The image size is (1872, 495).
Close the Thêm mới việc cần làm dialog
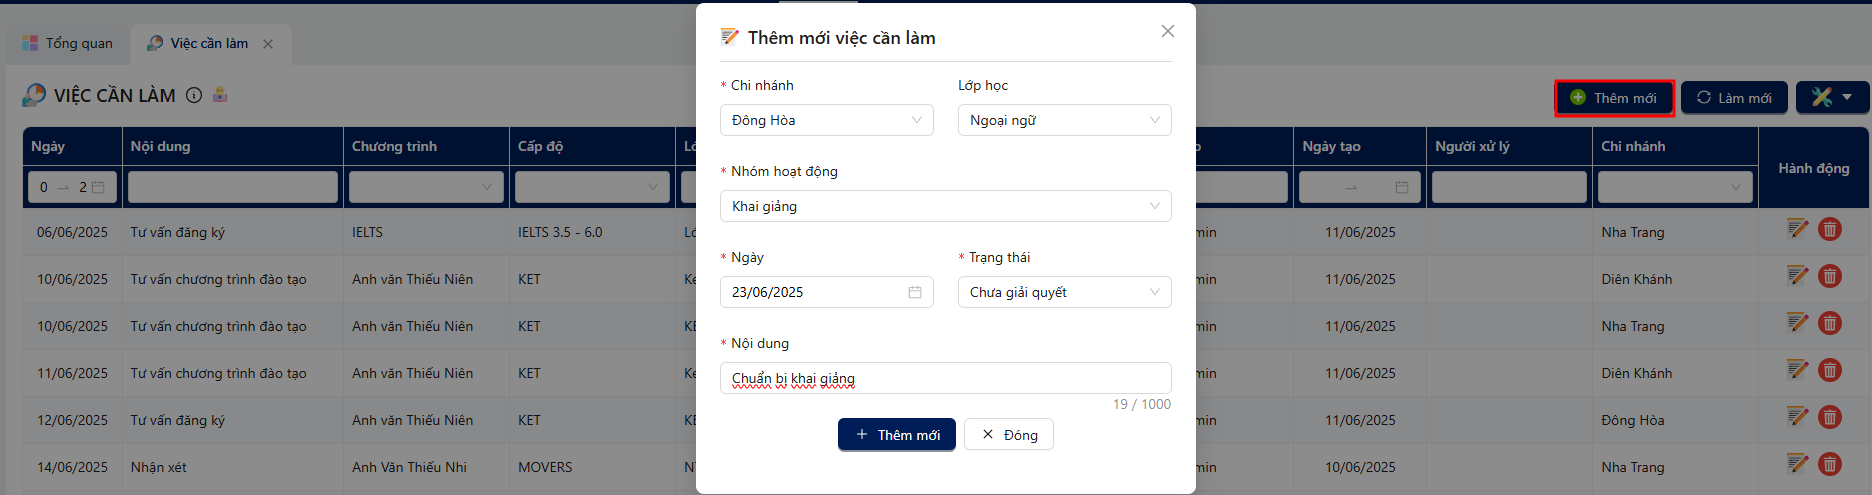[x=1168, y=31]
